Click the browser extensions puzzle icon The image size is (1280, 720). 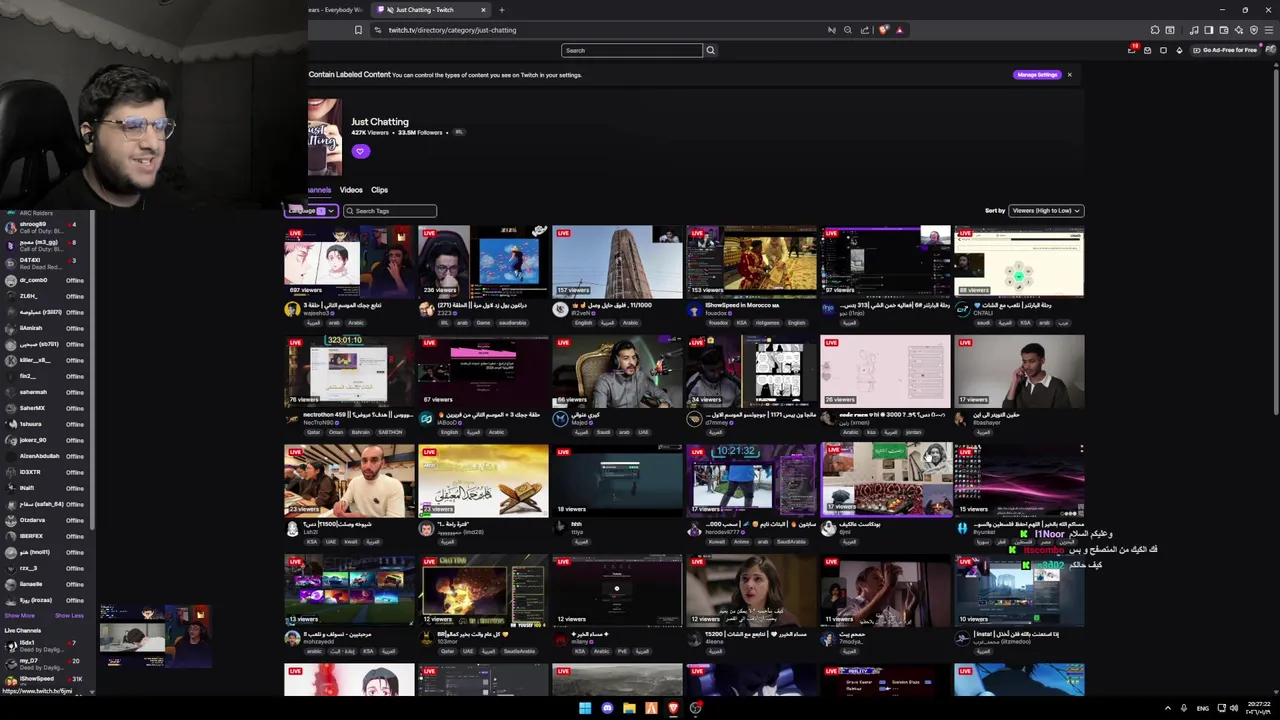[x=1155, y=30]
